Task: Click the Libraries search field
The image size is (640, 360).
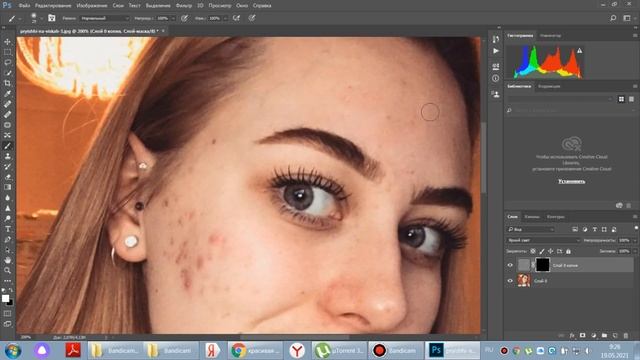Action: point(571,110)
